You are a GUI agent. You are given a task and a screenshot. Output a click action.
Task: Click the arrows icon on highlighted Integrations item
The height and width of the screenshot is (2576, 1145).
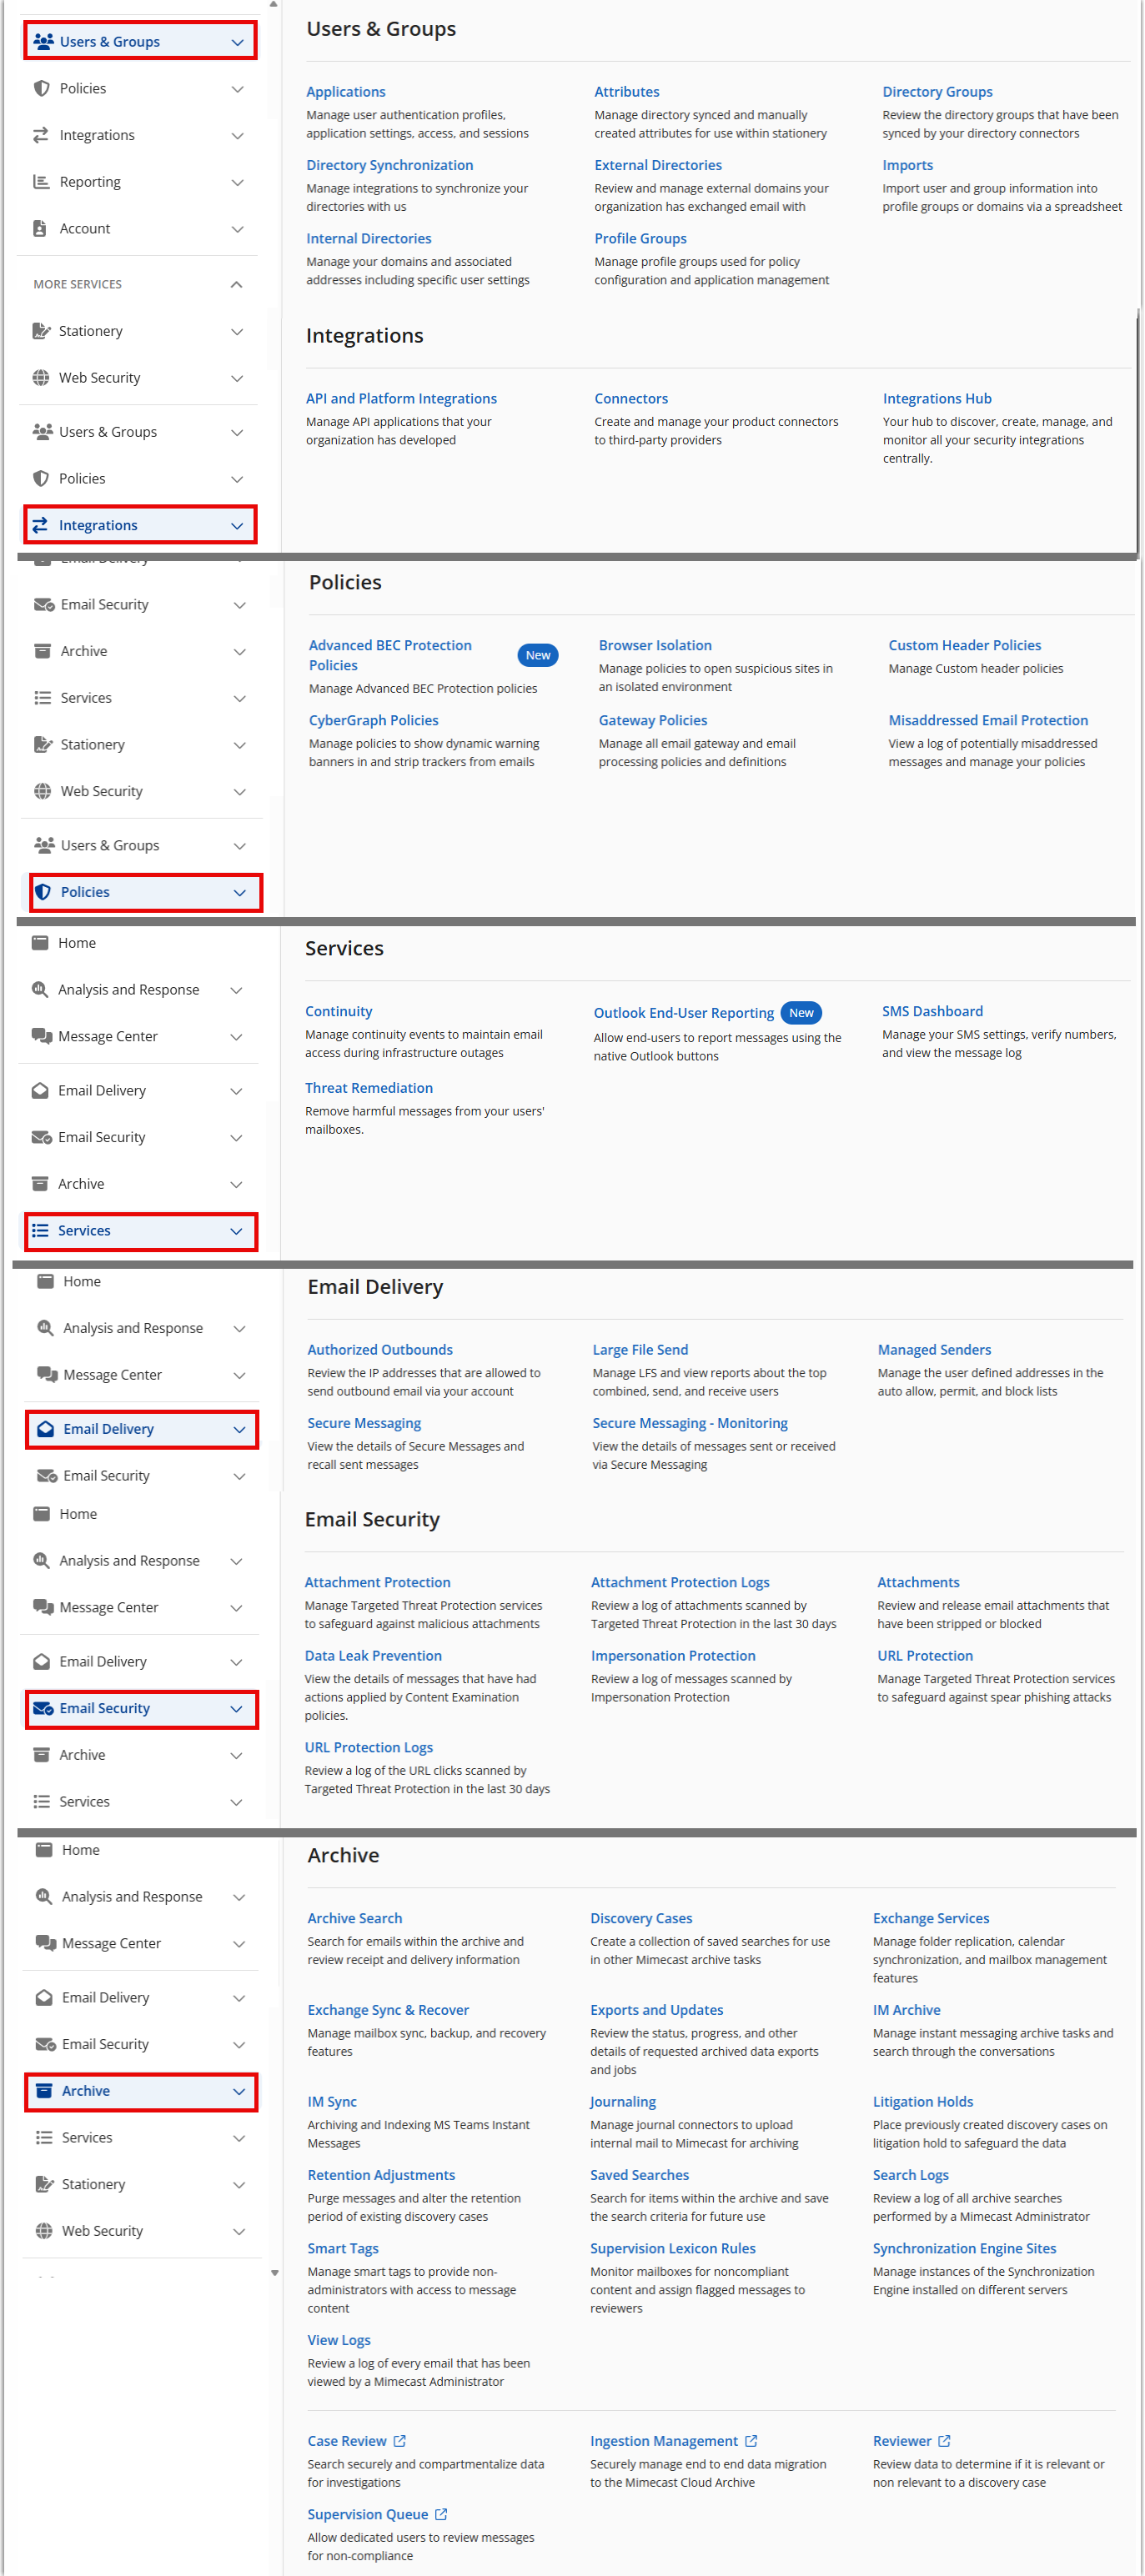(40, 525)
